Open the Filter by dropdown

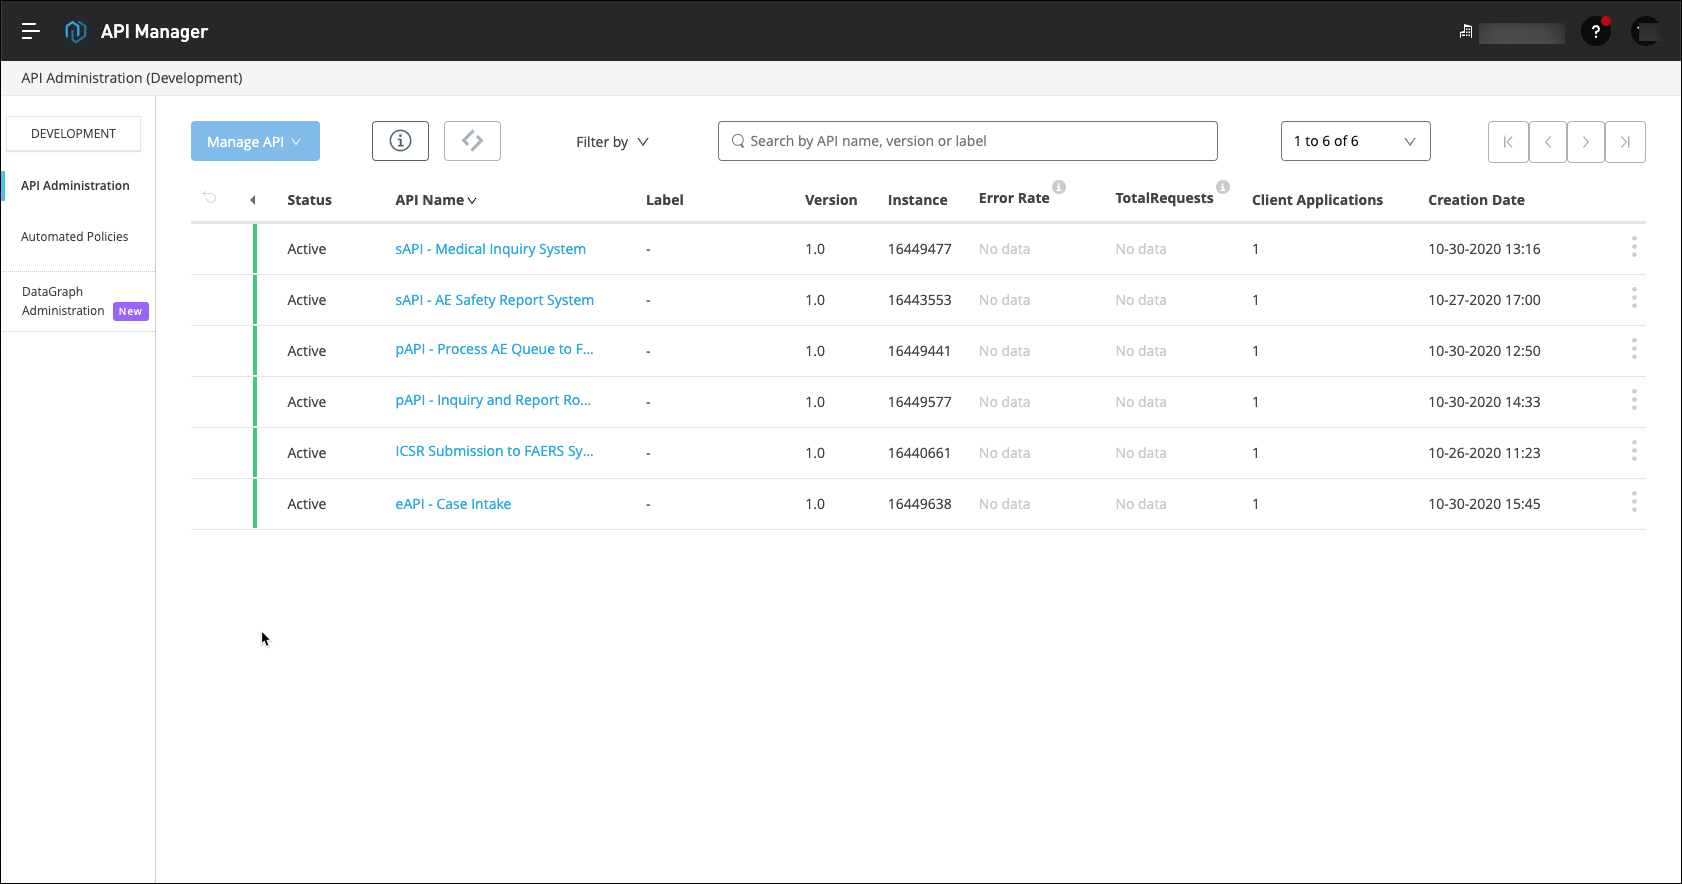click(612, 142)
